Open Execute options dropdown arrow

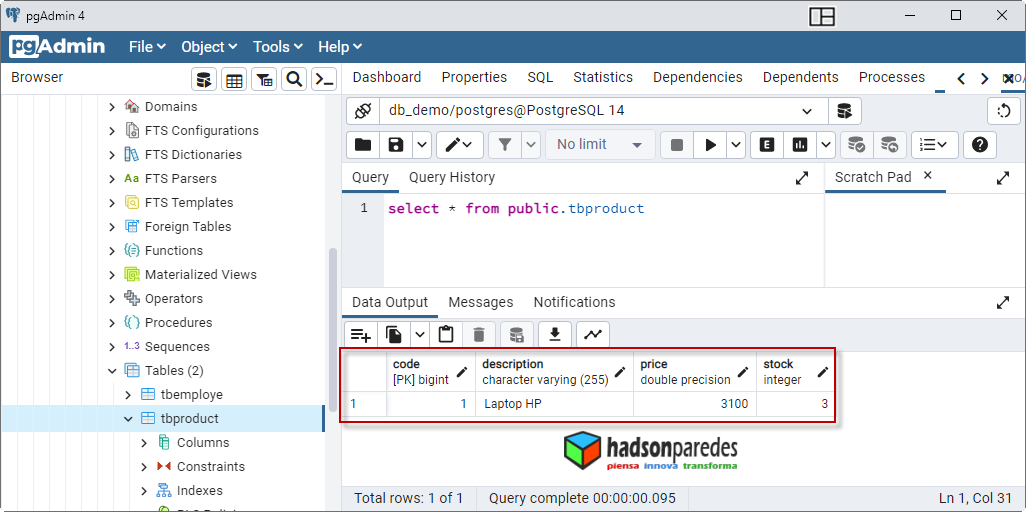(737, 145)
